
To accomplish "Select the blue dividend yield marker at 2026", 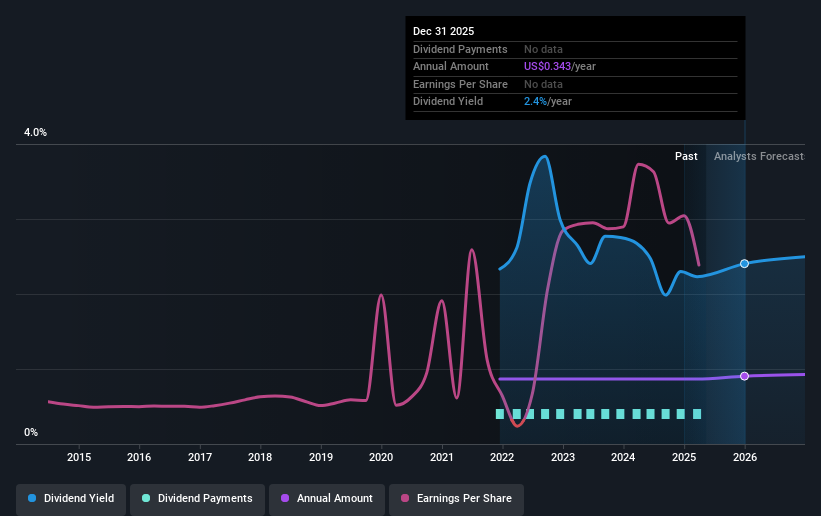I will pos(744,264).
